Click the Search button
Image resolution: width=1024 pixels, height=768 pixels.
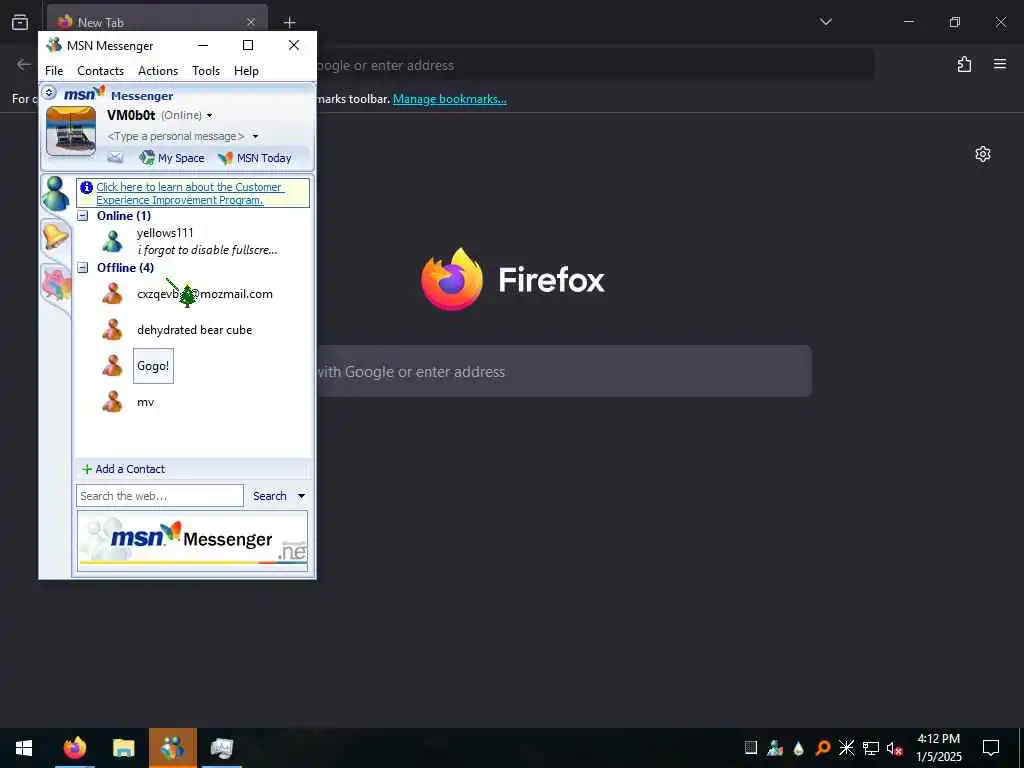(270, 496)
